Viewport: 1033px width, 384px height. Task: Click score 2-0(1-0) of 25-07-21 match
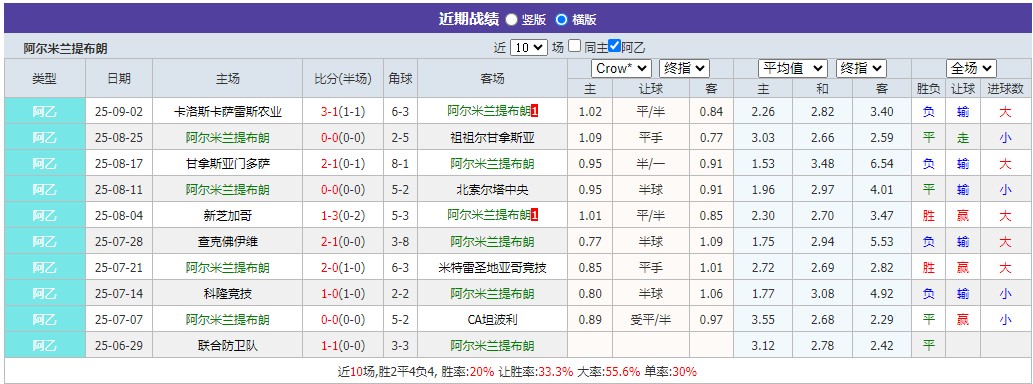tap(343, 267)
